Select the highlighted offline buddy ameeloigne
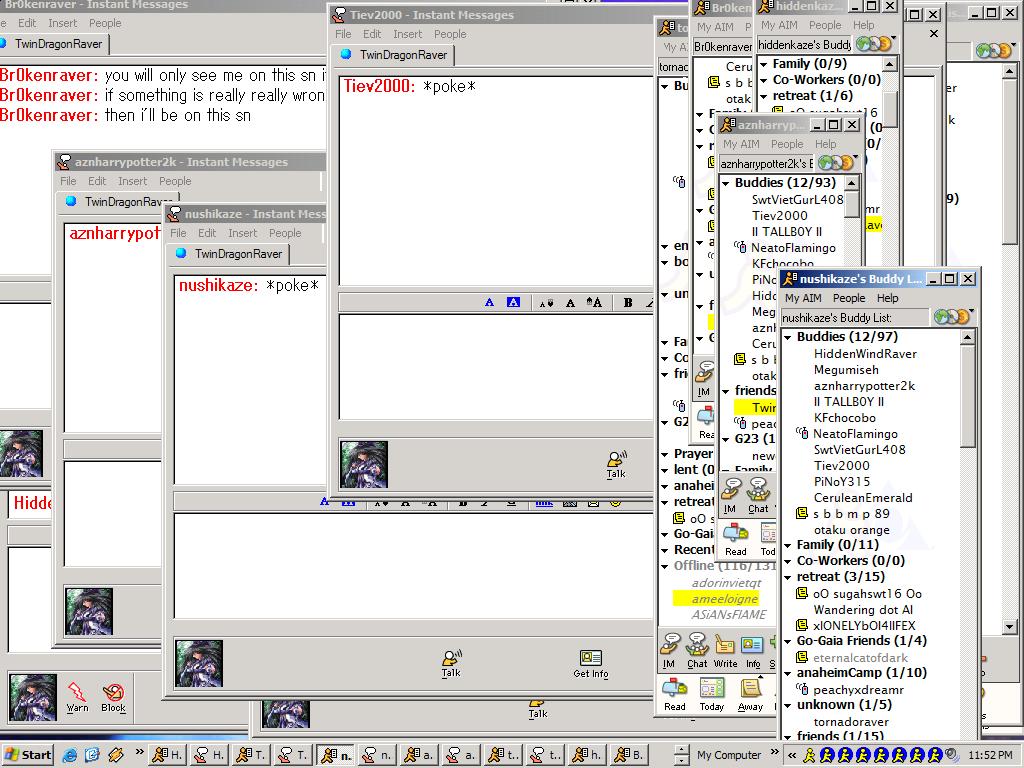This screenshot has width=1024, height=768. [725, 599]
